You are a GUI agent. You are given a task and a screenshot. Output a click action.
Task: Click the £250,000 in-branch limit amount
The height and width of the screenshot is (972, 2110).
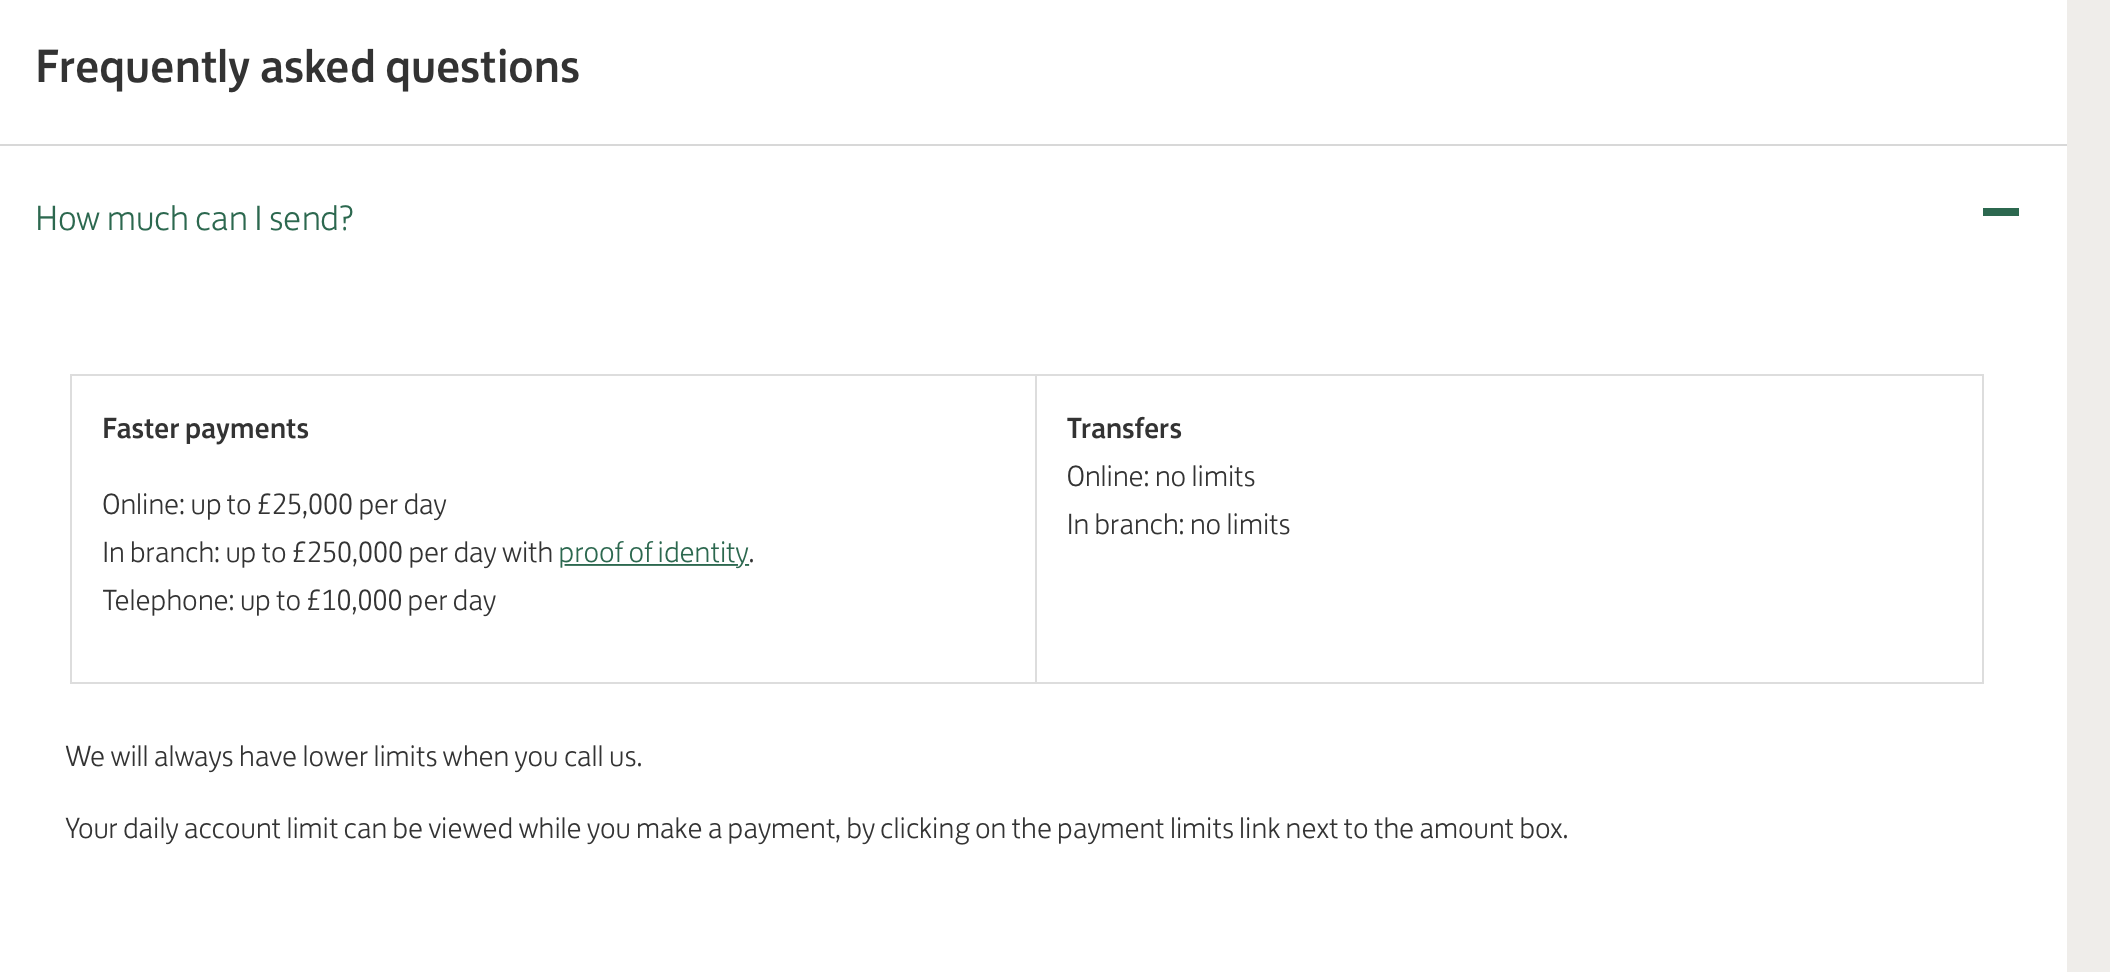(x=347, y=552)
